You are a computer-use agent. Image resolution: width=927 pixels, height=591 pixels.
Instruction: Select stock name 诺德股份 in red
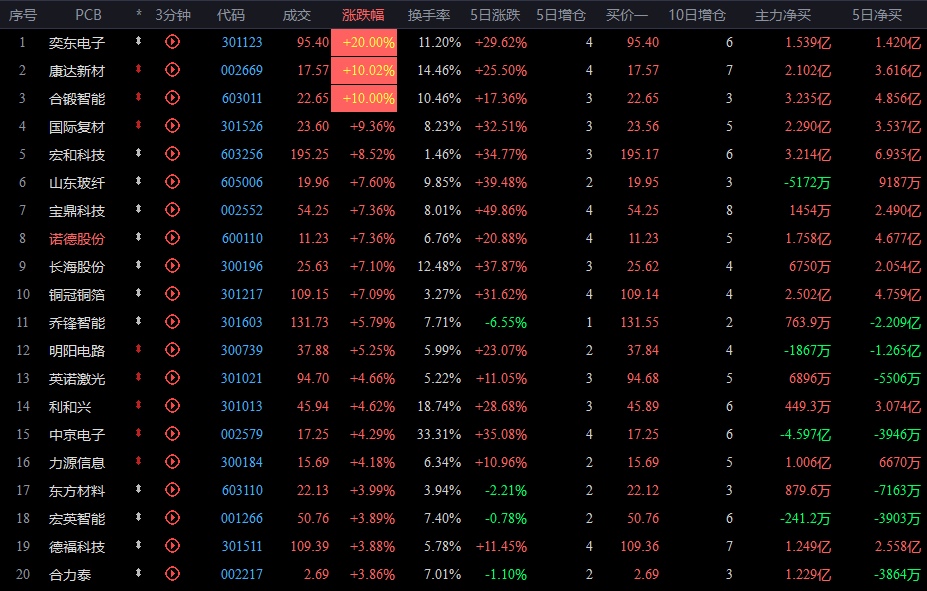coord(77,239)
